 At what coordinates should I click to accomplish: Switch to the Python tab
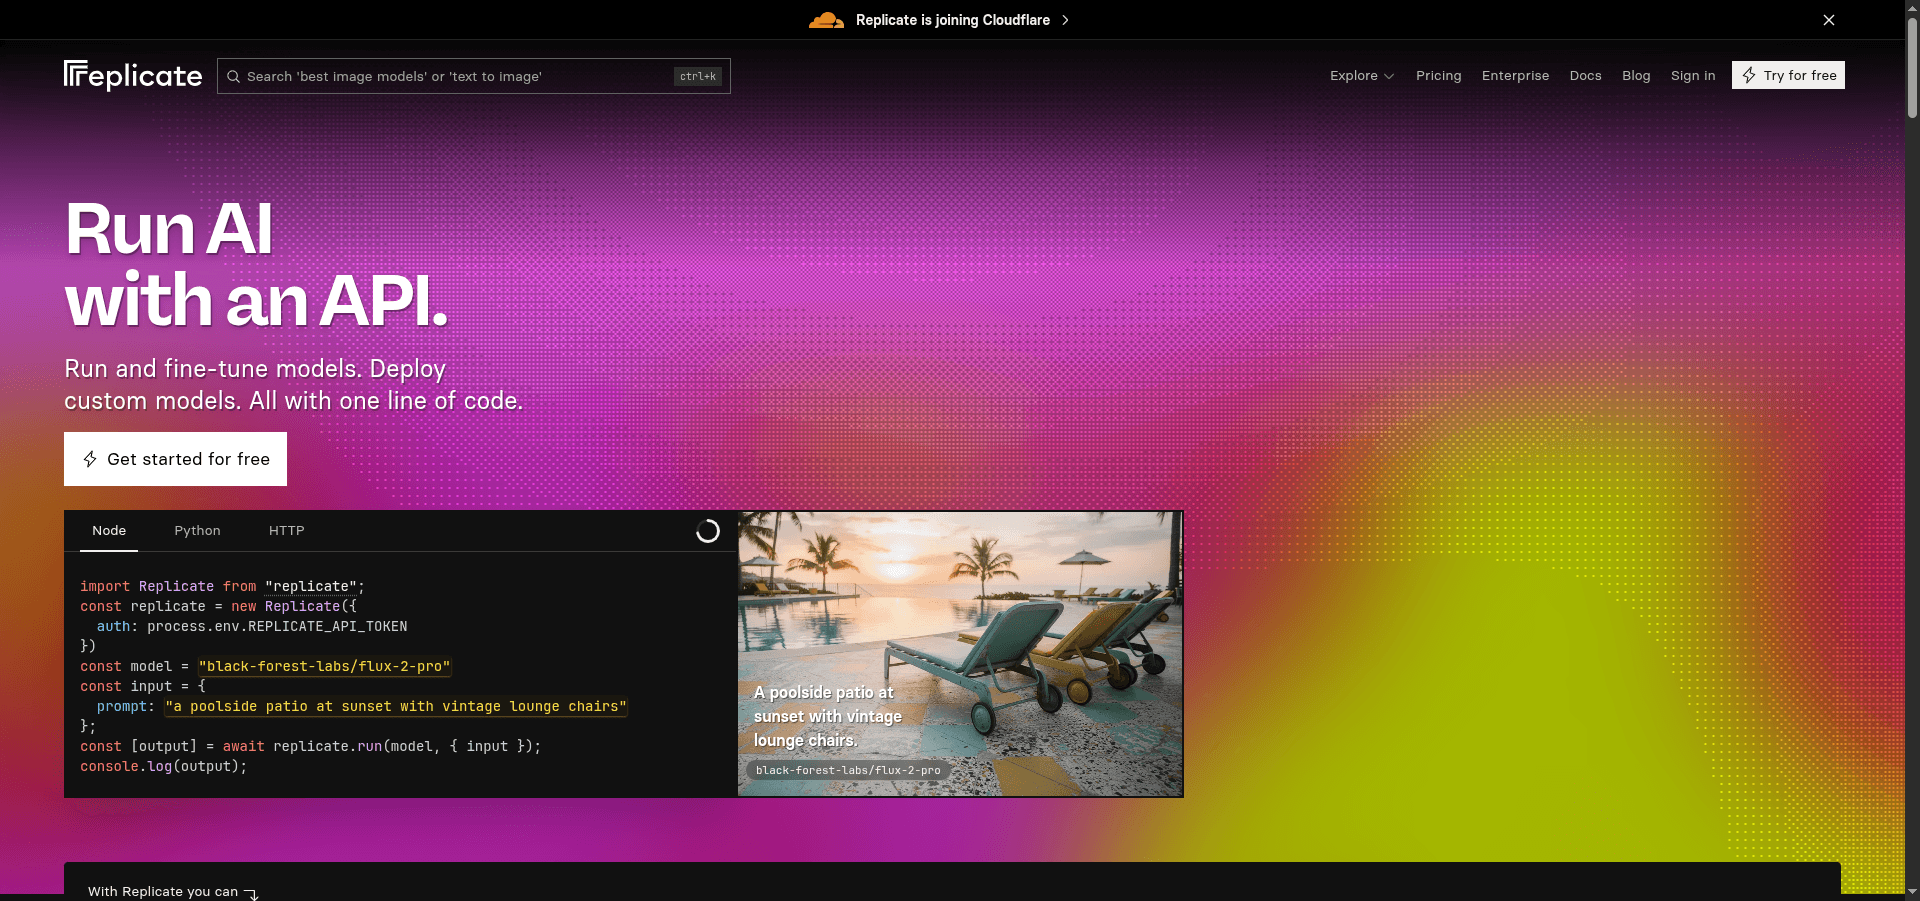pyautogui.click(x=197, y=531)
